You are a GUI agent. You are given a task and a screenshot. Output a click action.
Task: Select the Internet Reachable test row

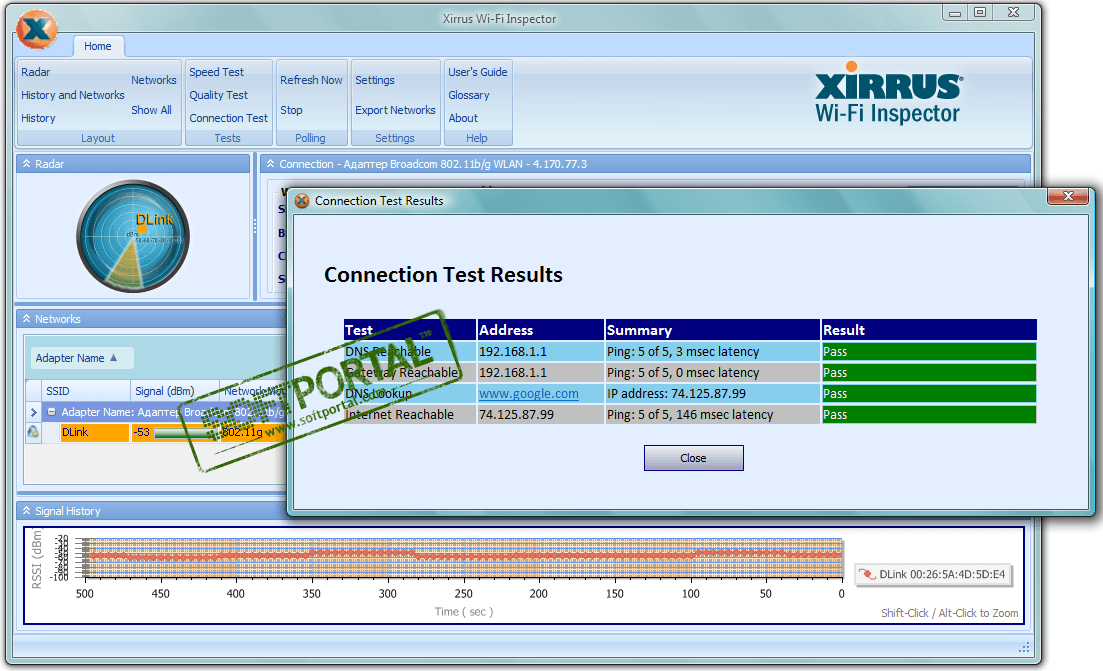tap(689, 415)
